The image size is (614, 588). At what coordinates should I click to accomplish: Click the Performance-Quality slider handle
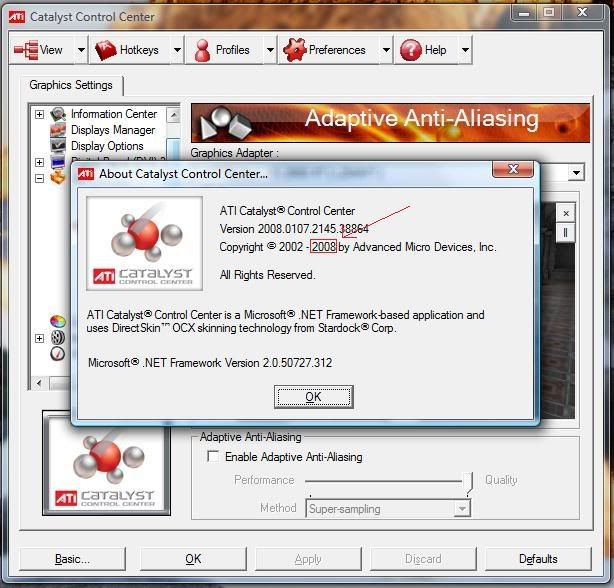pos(468,483)
